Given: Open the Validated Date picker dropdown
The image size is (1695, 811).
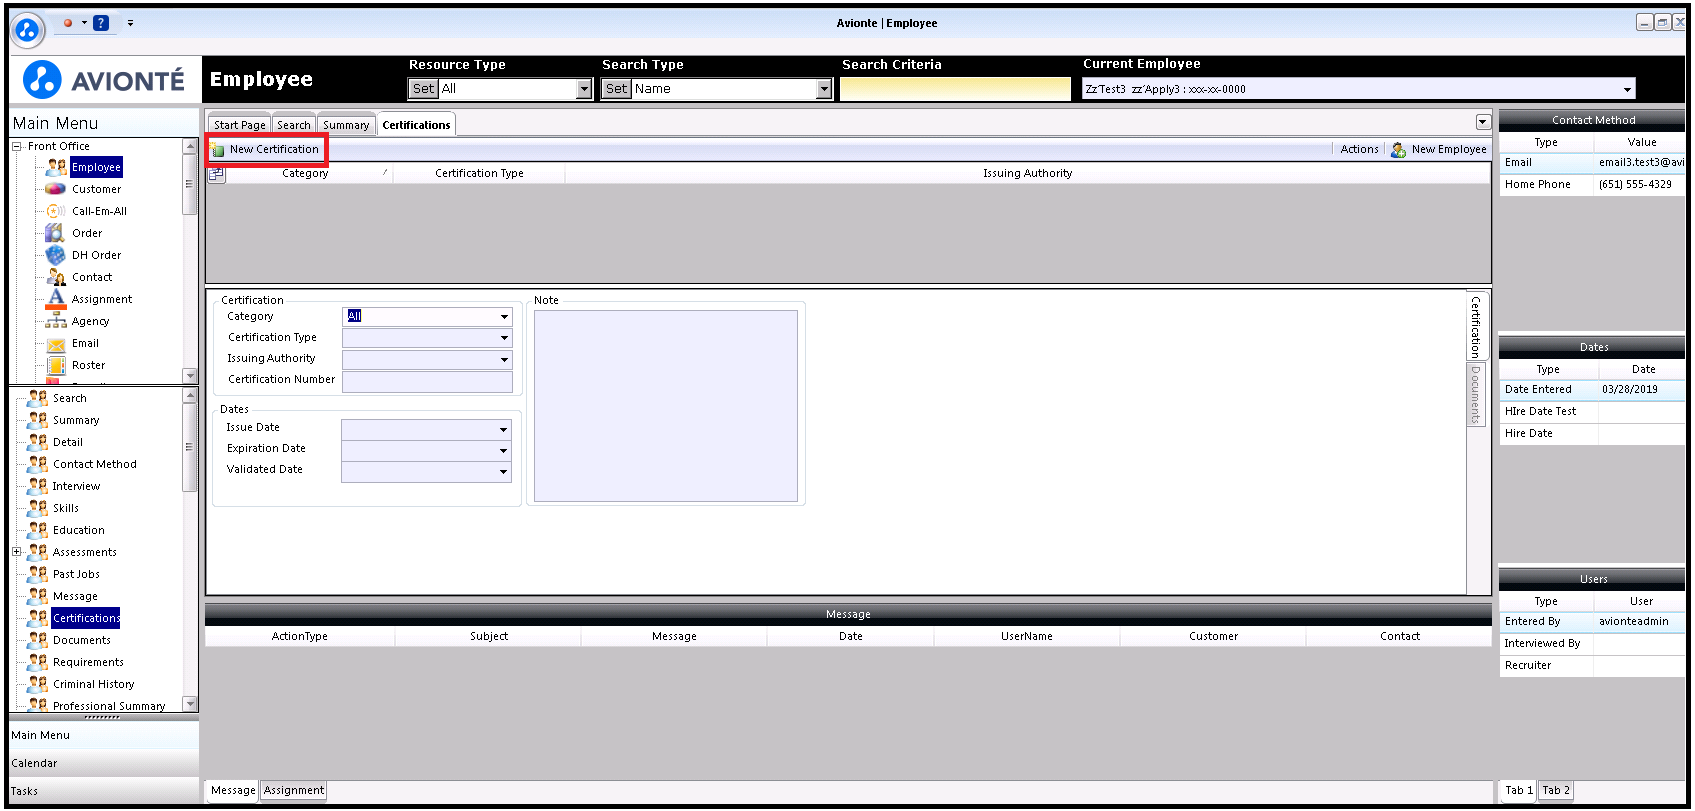Looking at the screenshot, I should click(x=504, y=471).
